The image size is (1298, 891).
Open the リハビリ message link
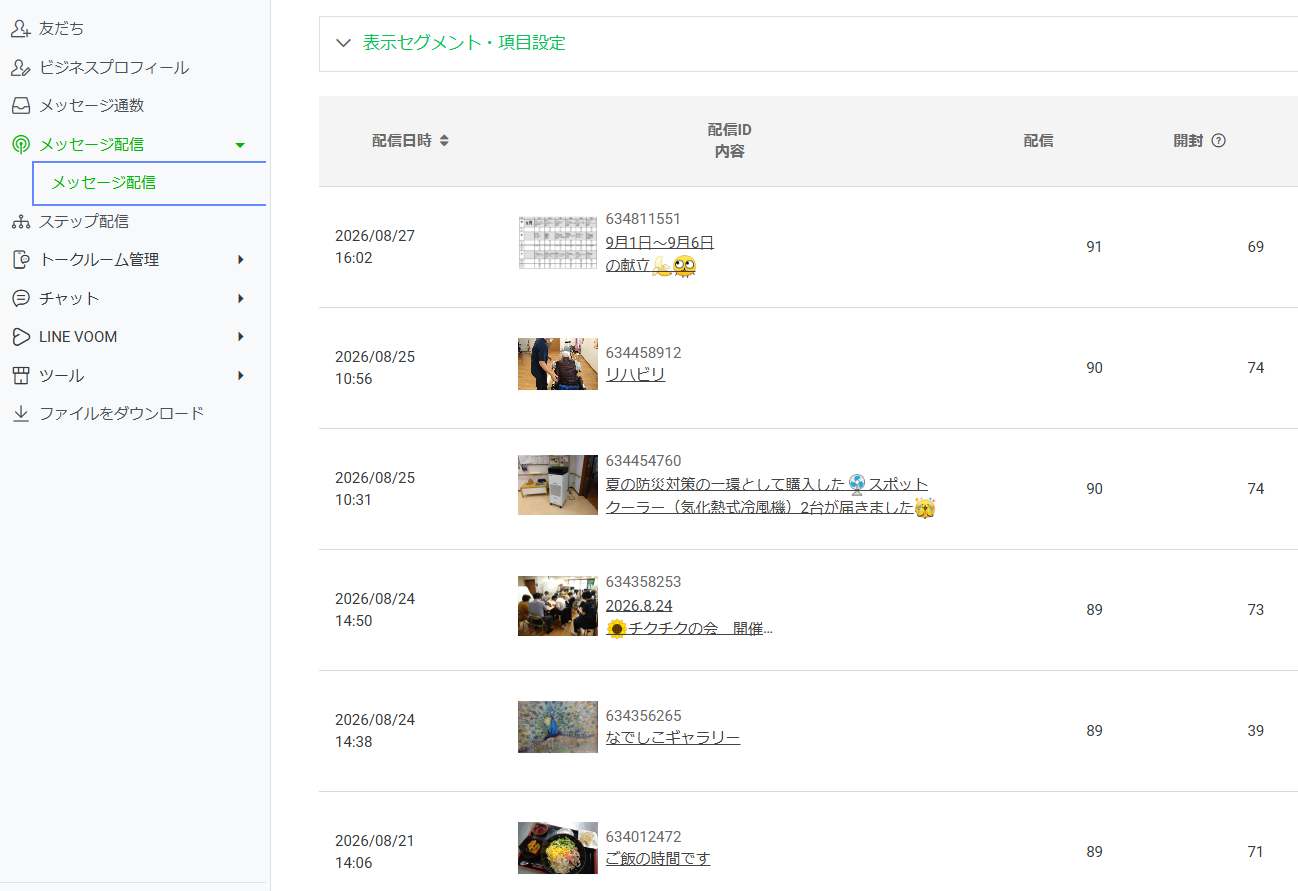coord(635,375)
